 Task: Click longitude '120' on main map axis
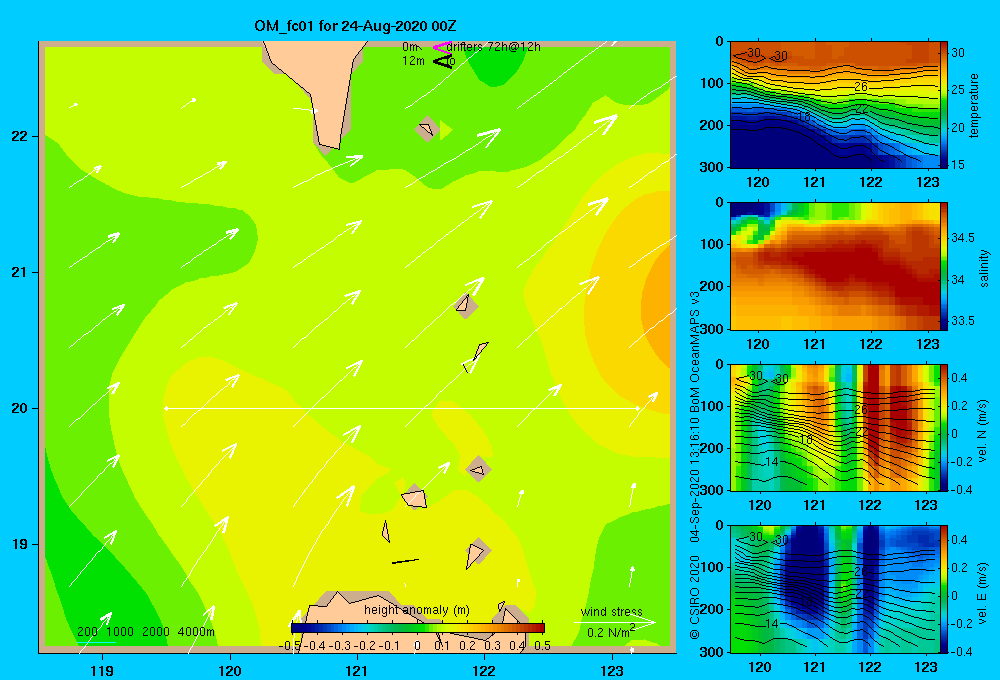230,670
